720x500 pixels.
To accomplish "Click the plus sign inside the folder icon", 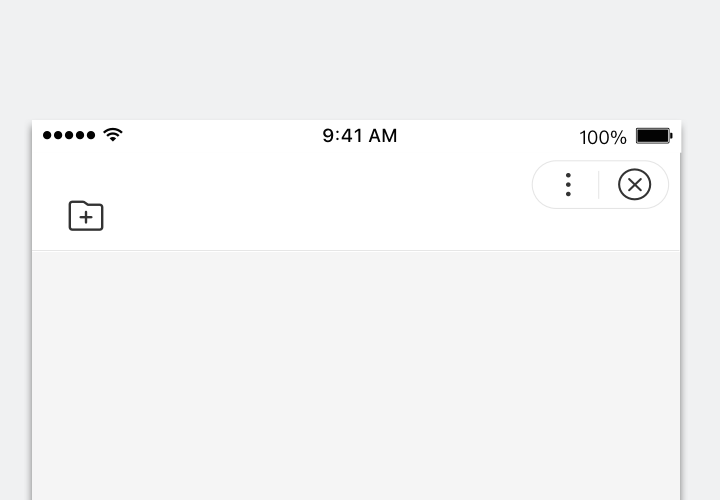I will [x=86, y=218].
